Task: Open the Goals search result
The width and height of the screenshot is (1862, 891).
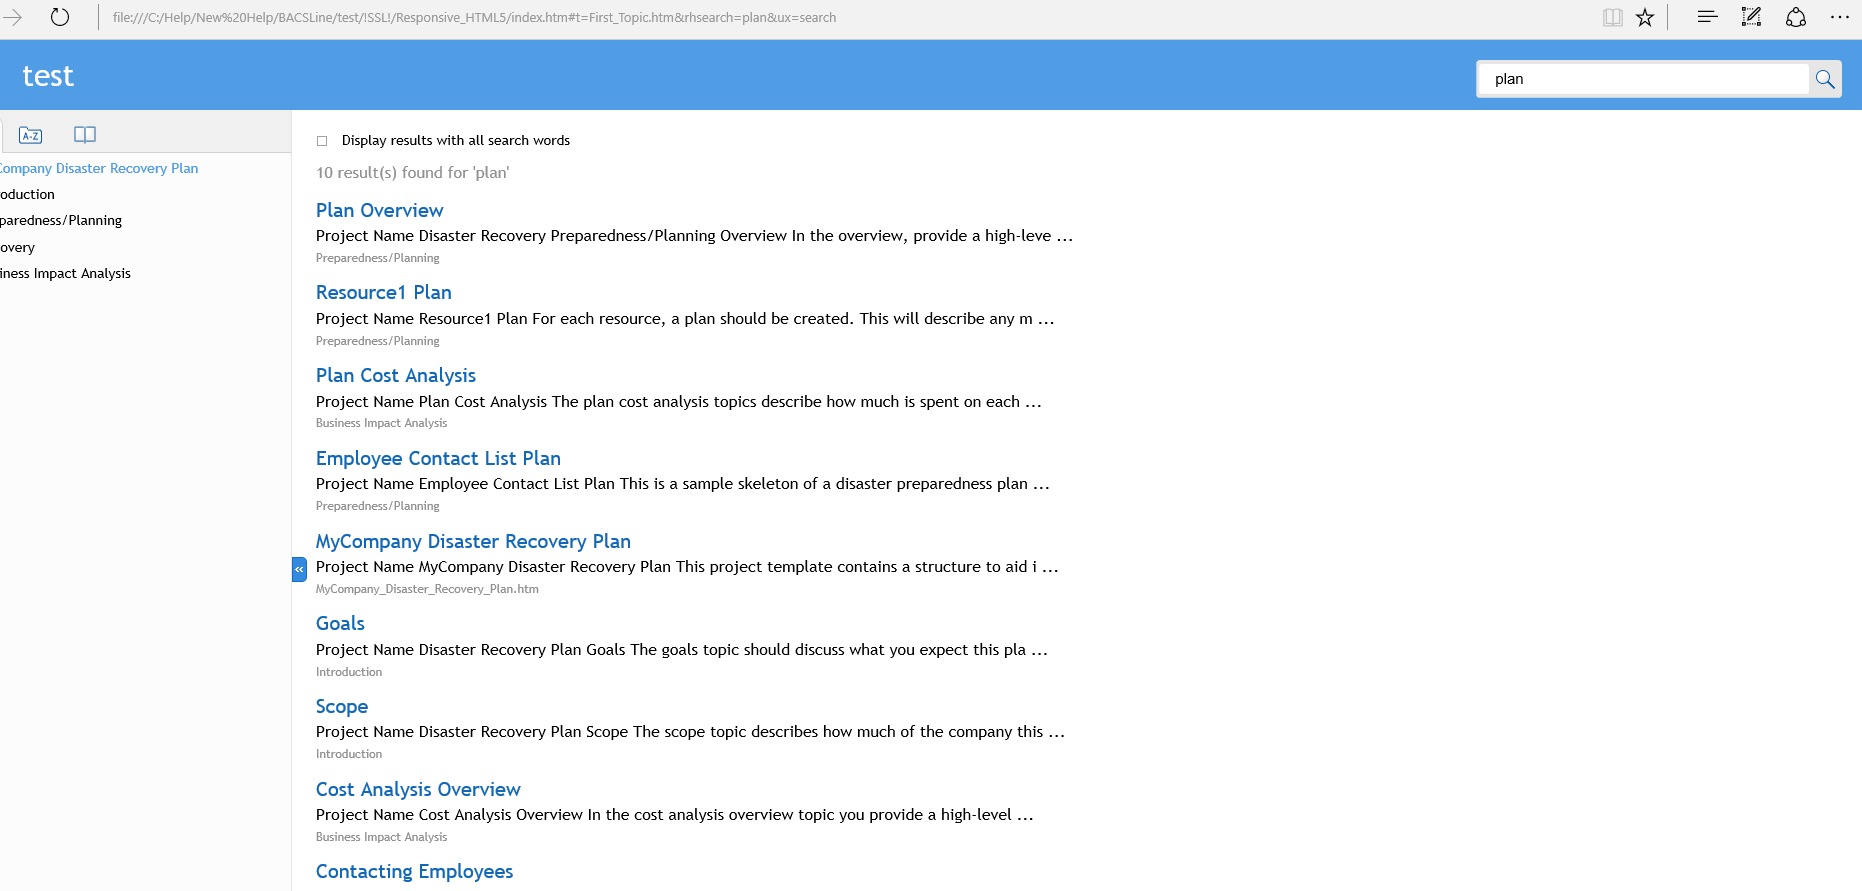Action: (340, 623)
